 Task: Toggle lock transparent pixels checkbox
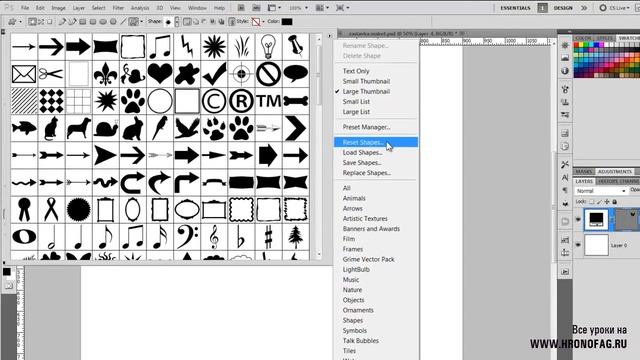[591, 202]
